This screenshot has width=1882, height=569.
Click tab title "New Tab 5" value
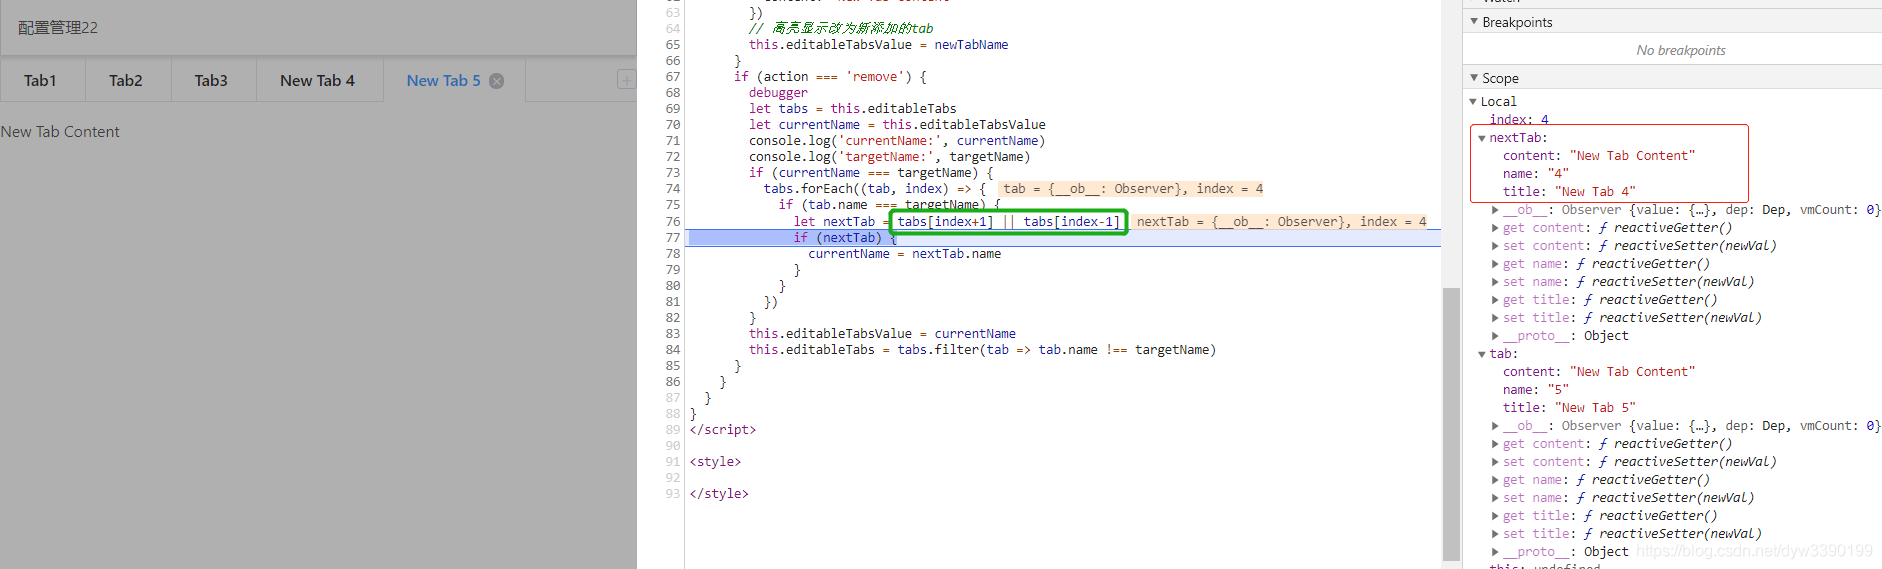(x=1595, y=408)
